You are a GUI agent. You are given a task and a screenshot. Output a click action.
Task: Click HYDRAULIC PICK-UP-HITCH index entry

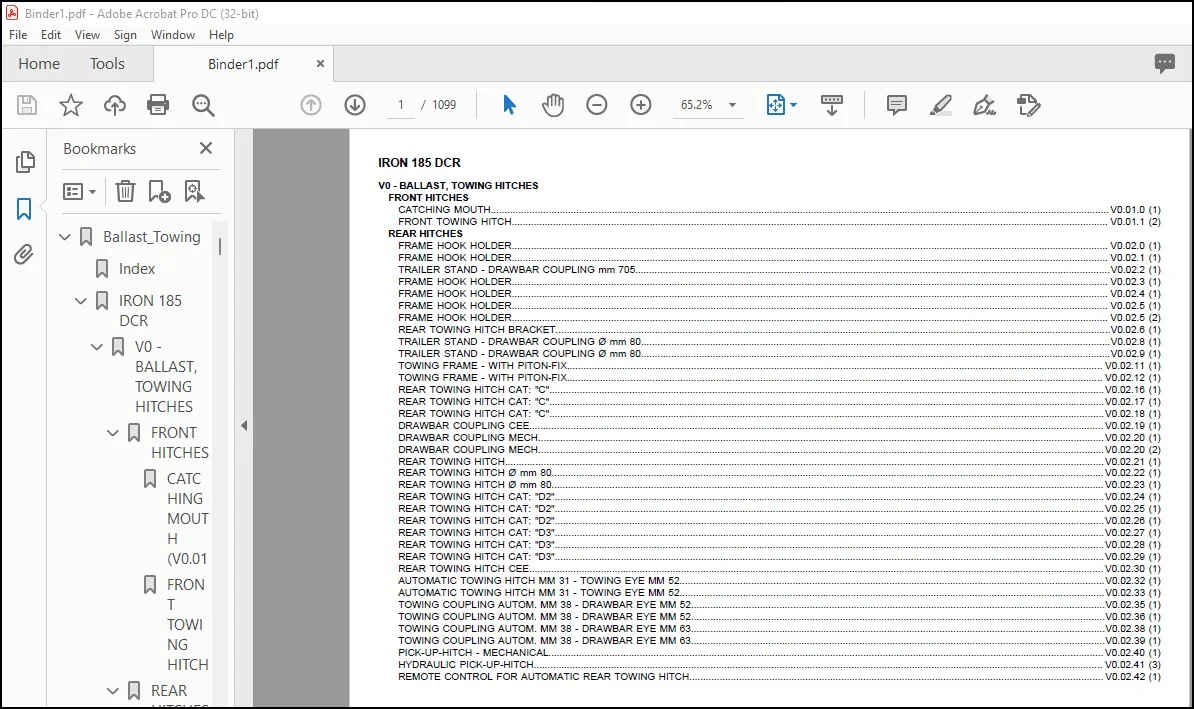(x=779, y=665)
